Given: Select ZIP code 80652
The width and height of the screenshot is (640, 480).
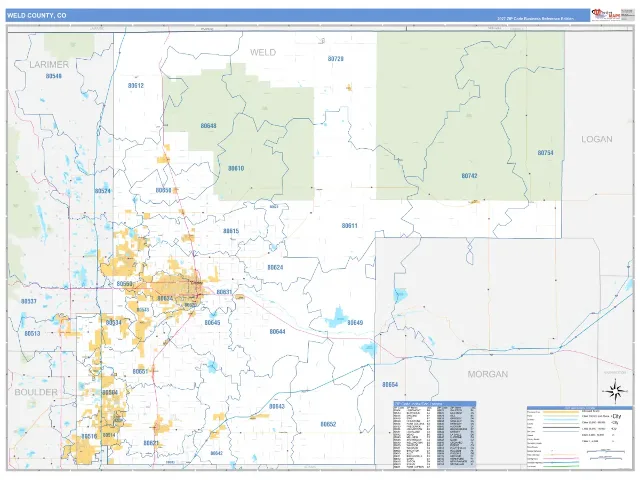Looking at the screenshot, I should tap(328, 424).
